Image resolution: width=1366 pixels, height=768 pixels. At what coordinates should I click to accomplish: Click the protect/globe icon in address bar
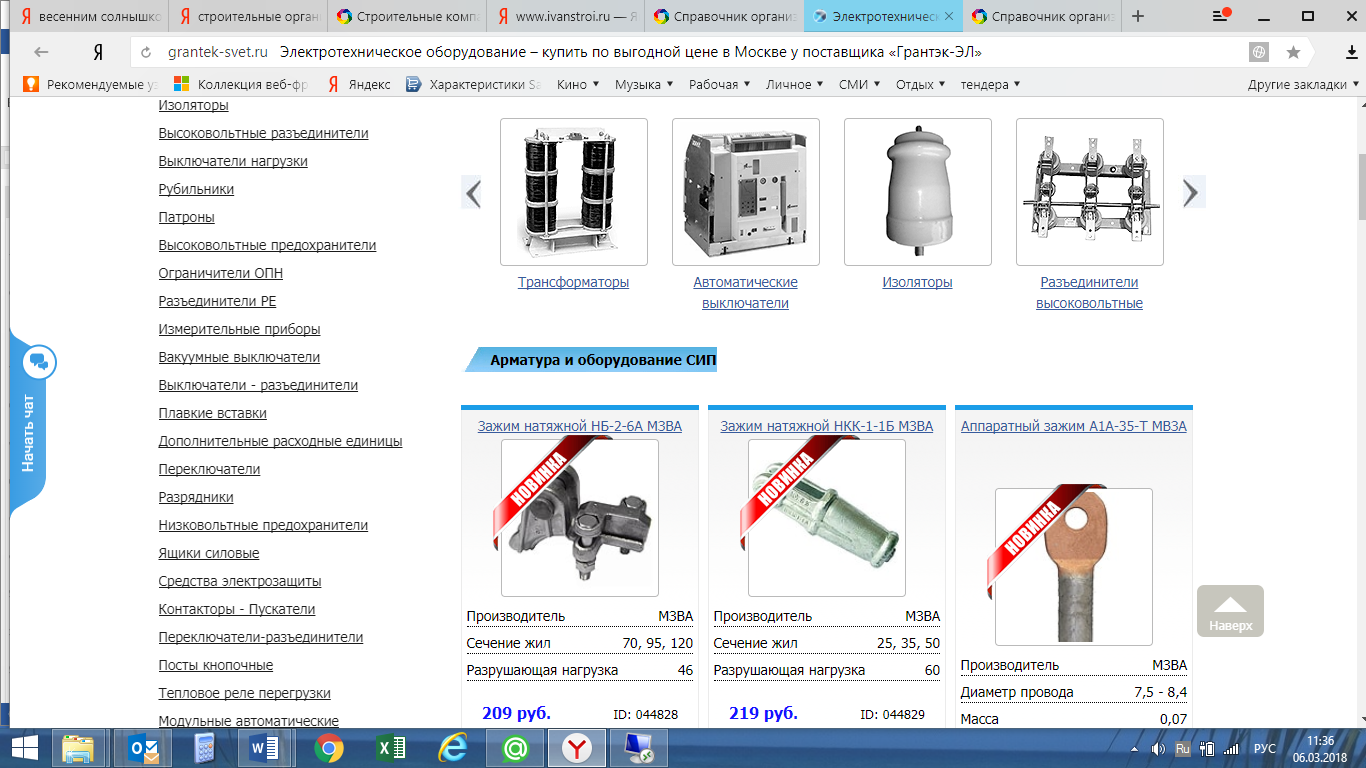(x=1259, y=52)
